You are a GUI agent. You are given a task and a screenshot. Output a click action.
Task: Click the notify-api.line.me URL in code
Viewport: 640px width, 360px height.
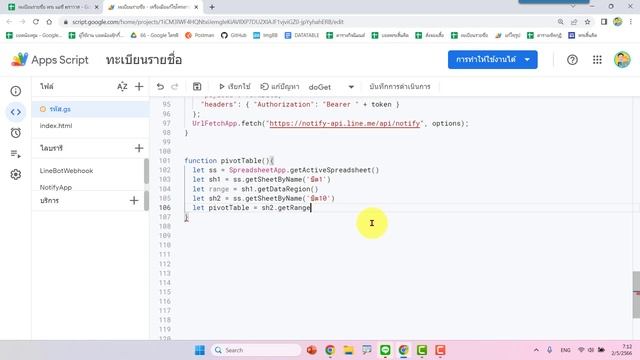[x=344, y=123]
